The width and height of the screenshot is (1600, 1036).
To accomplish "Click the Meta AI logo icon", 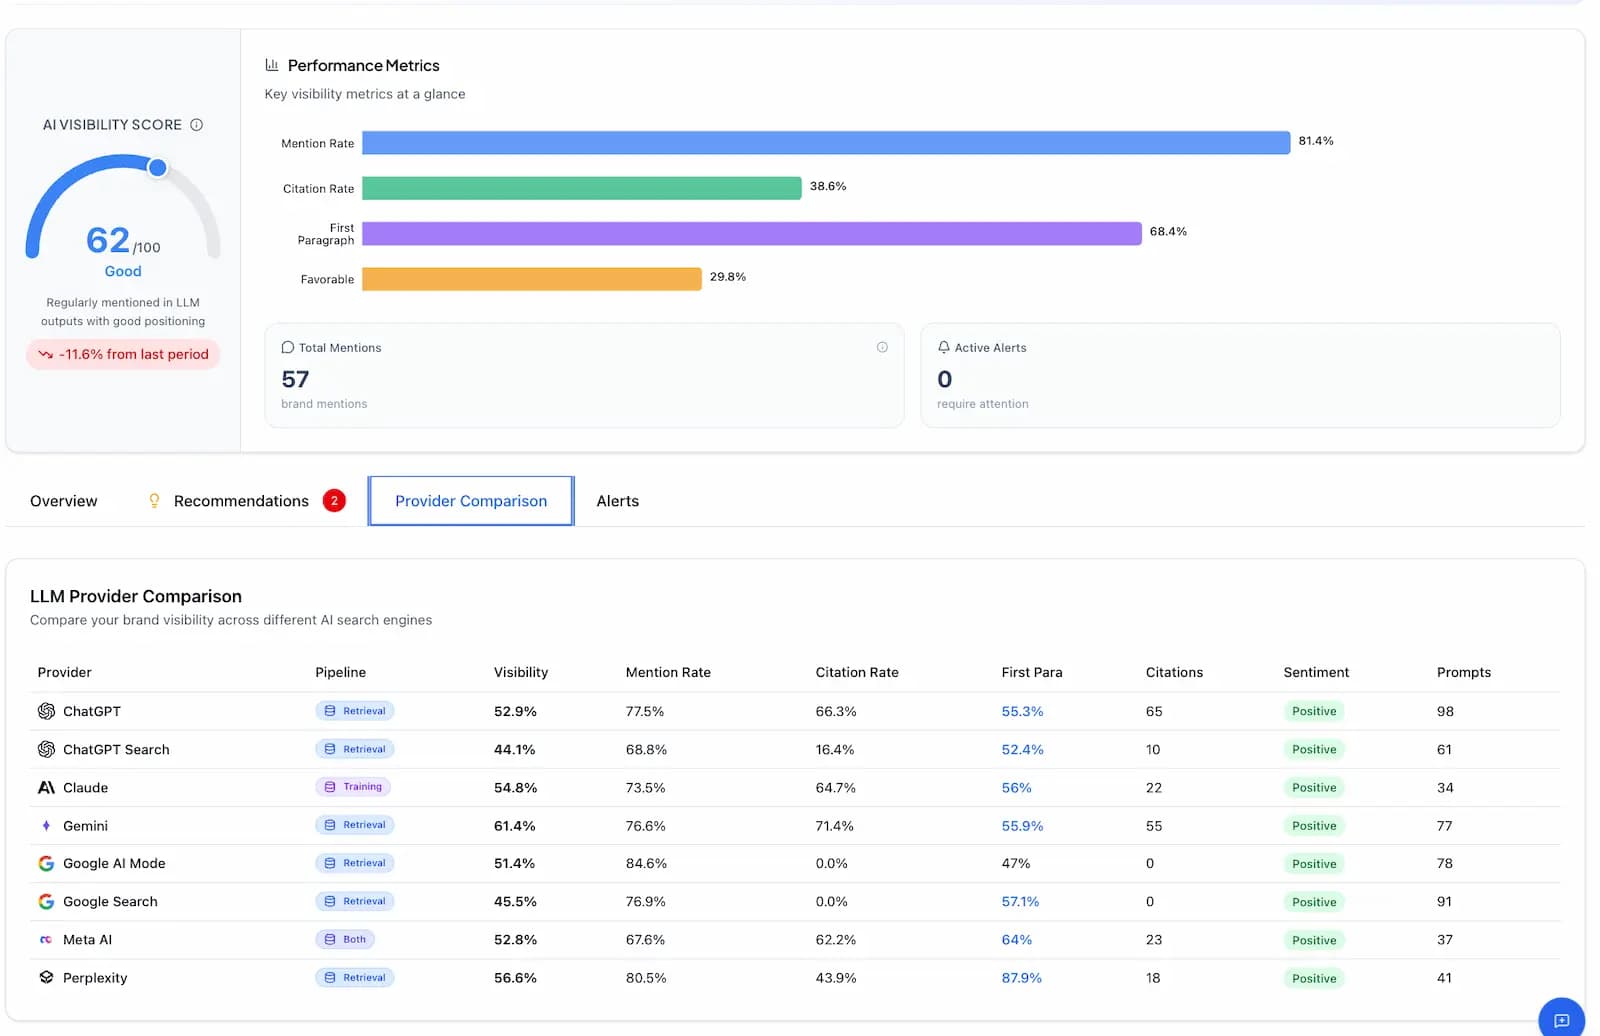I will [46, 940].
